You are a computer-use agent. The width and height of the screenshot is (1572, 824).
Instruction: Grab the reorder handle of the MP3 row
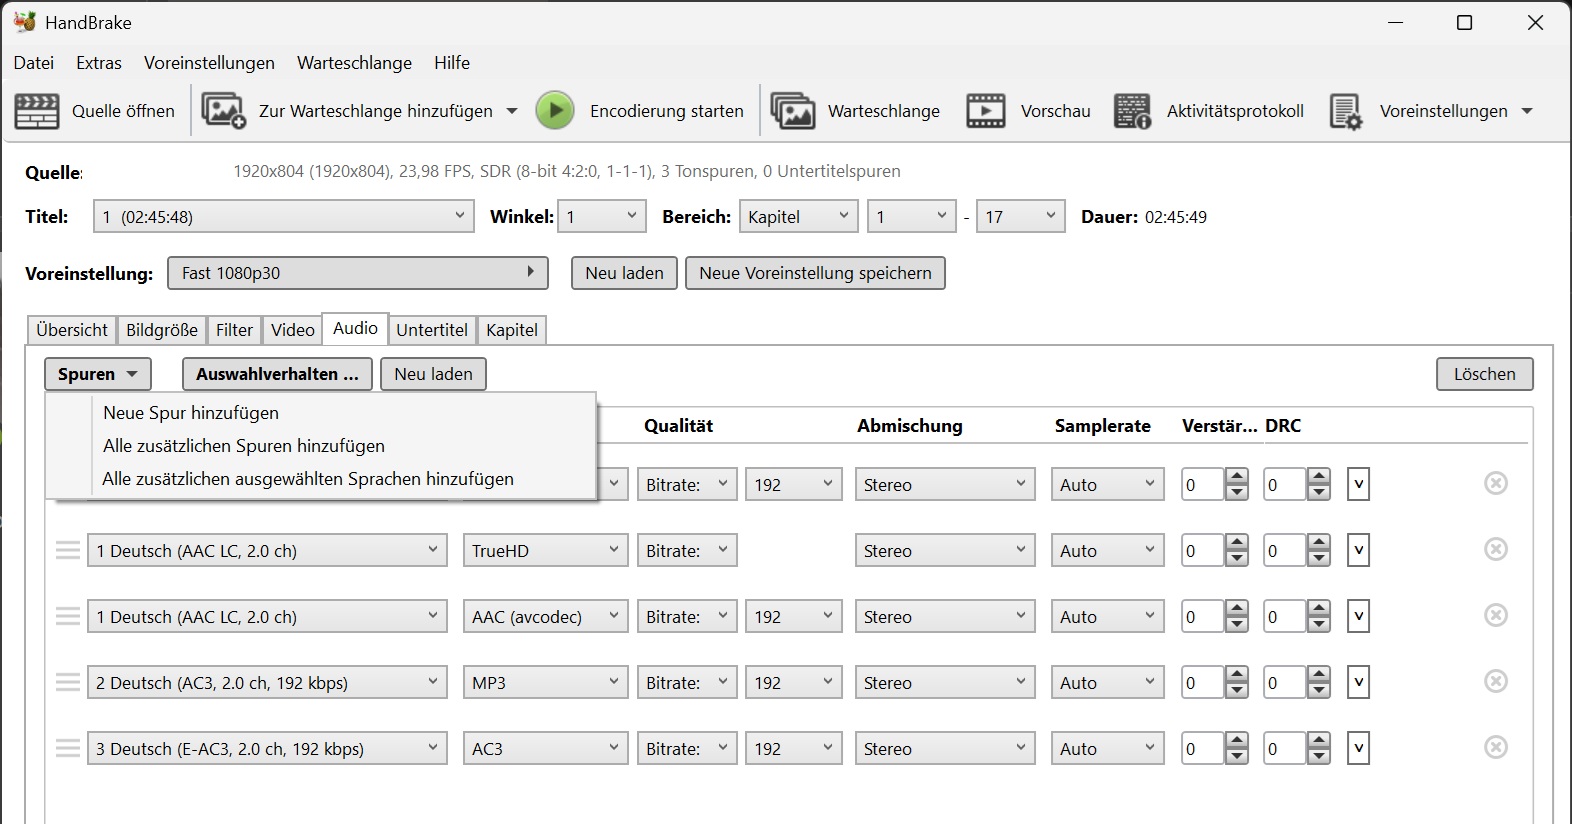point(67,682)
